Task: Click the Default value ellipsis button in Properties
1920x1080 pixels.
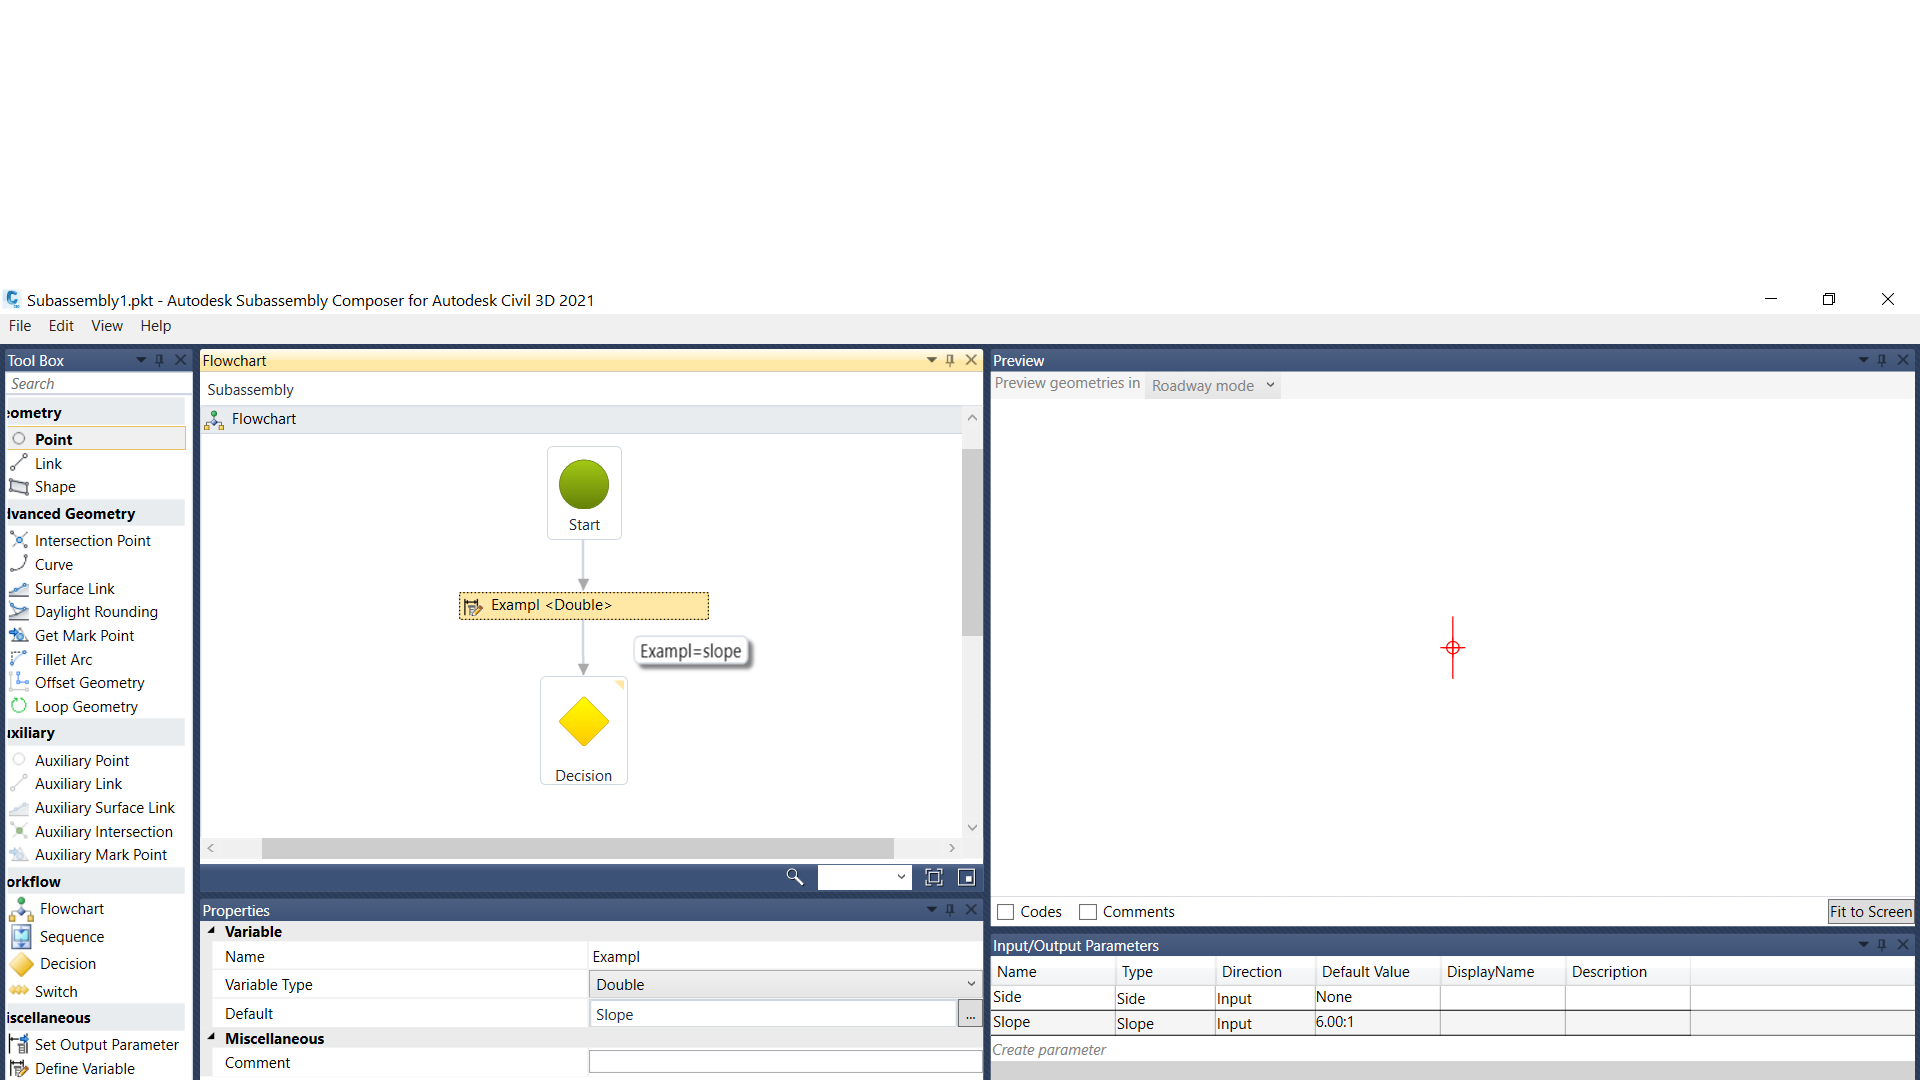Action: coord(969,1013)
